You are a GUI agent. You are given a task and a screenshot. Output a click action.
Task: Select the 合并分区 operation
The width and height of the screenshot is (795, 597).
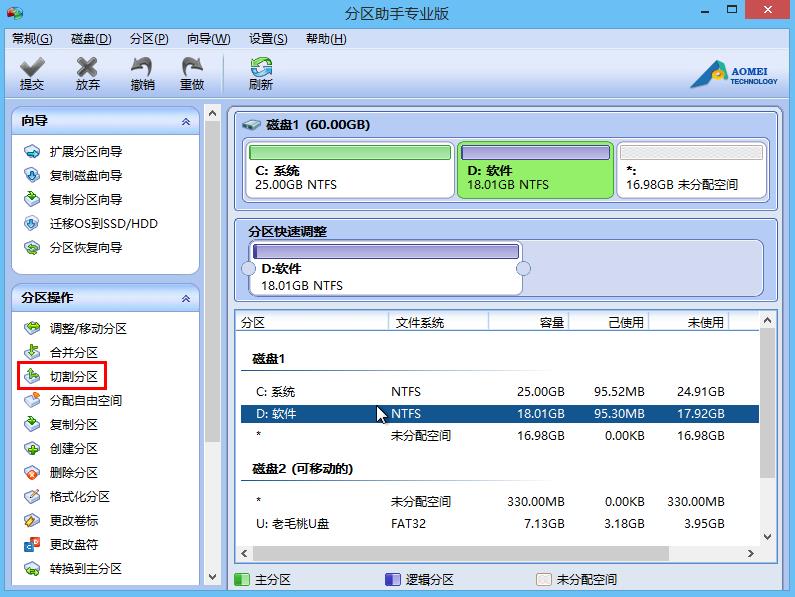point(61,352)
